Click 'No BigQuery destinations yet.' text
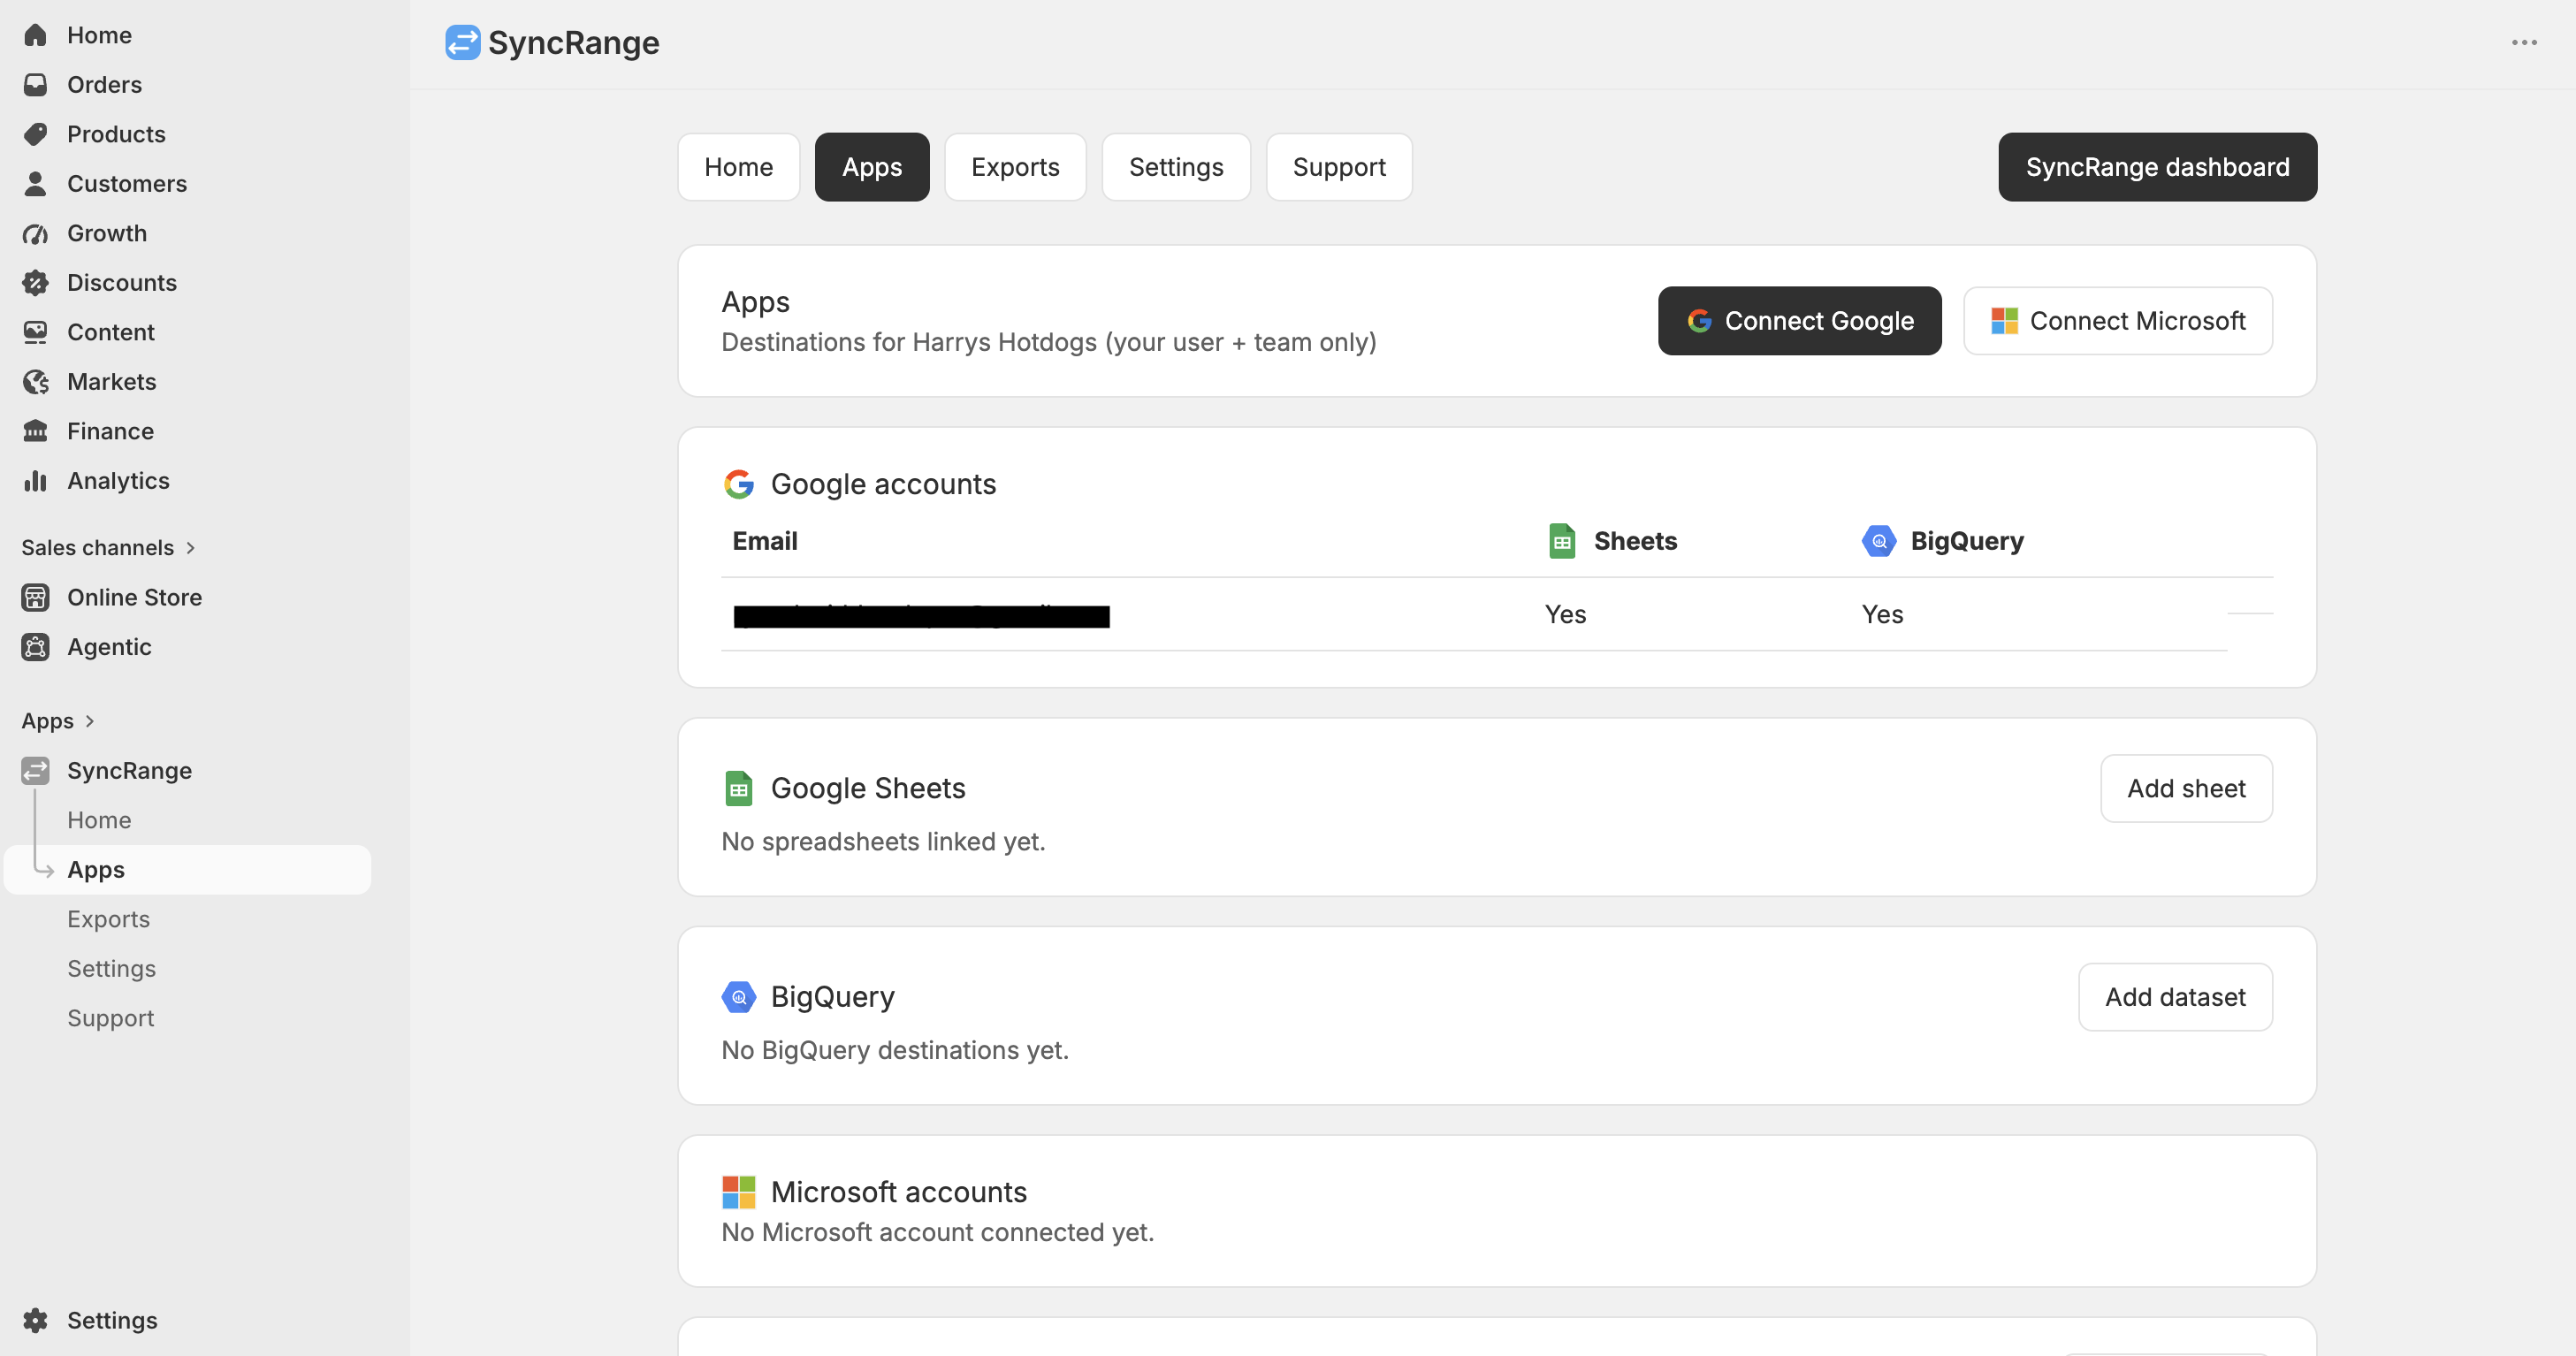2576x1356 pixels. coord(895,1050)
